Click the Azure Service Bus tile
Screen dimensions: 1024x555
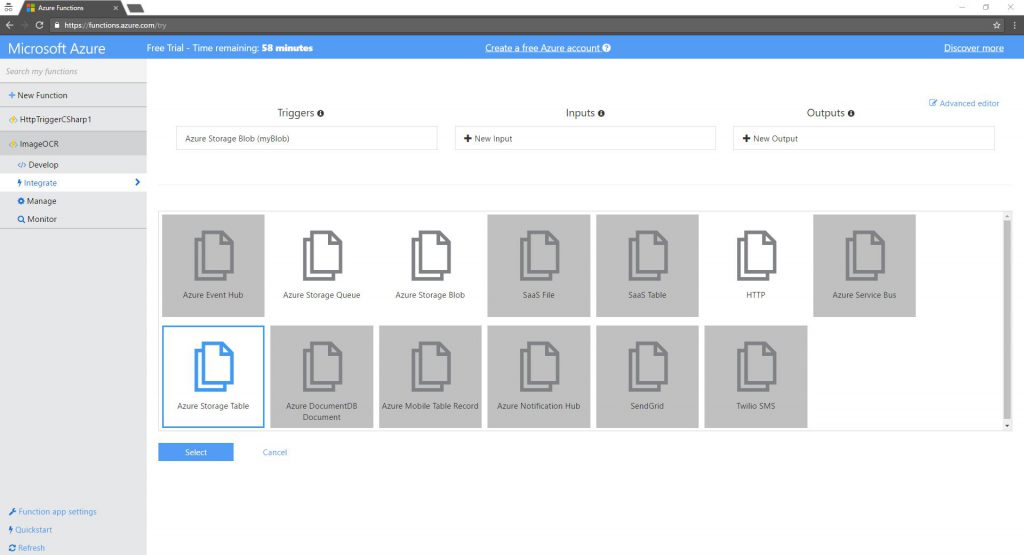(864, 265)
